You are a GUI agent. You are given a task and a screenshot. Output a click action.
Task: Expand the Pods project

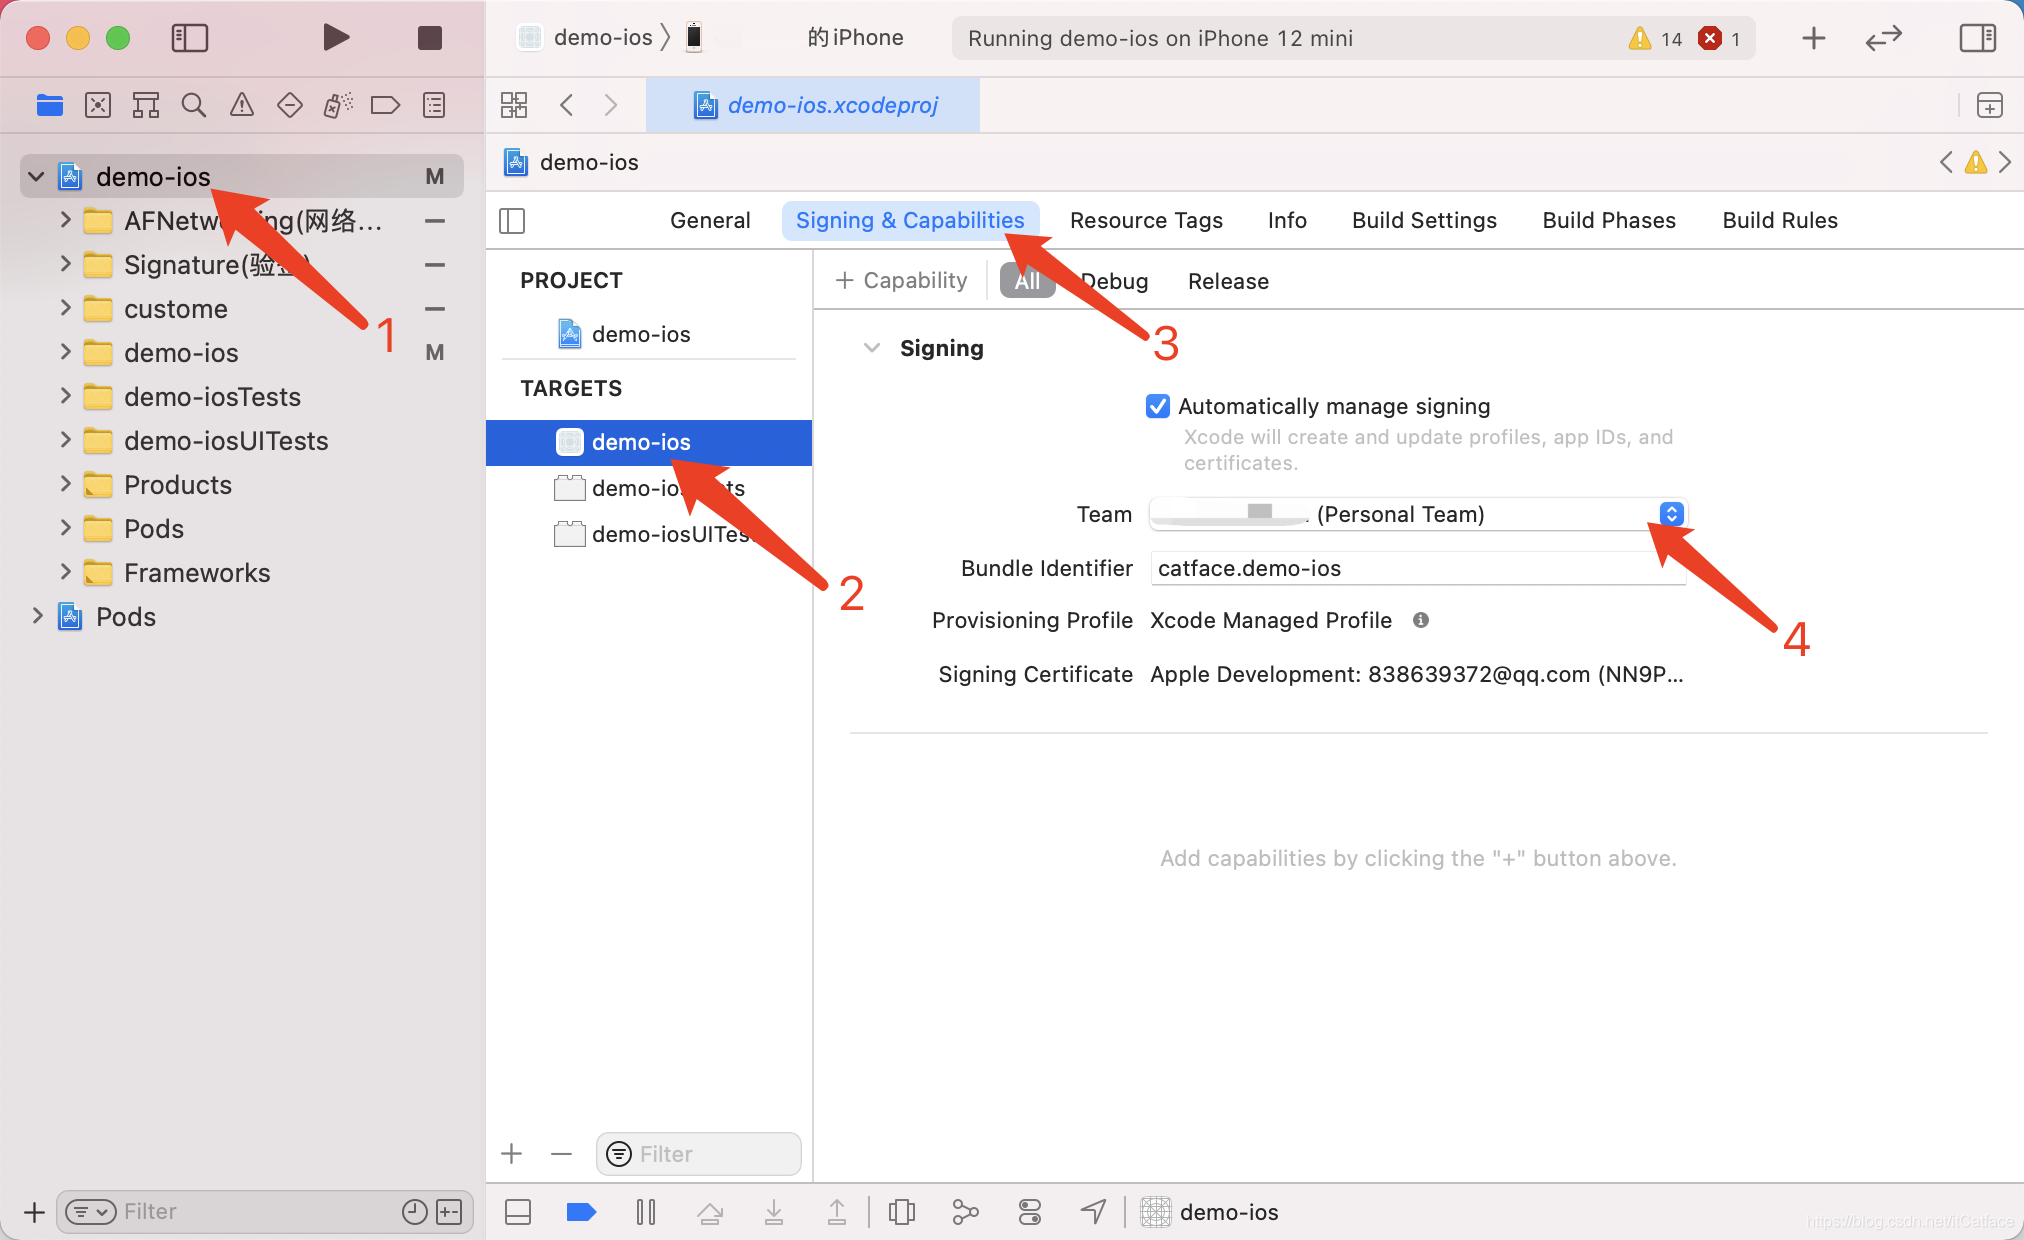(38, 616)
